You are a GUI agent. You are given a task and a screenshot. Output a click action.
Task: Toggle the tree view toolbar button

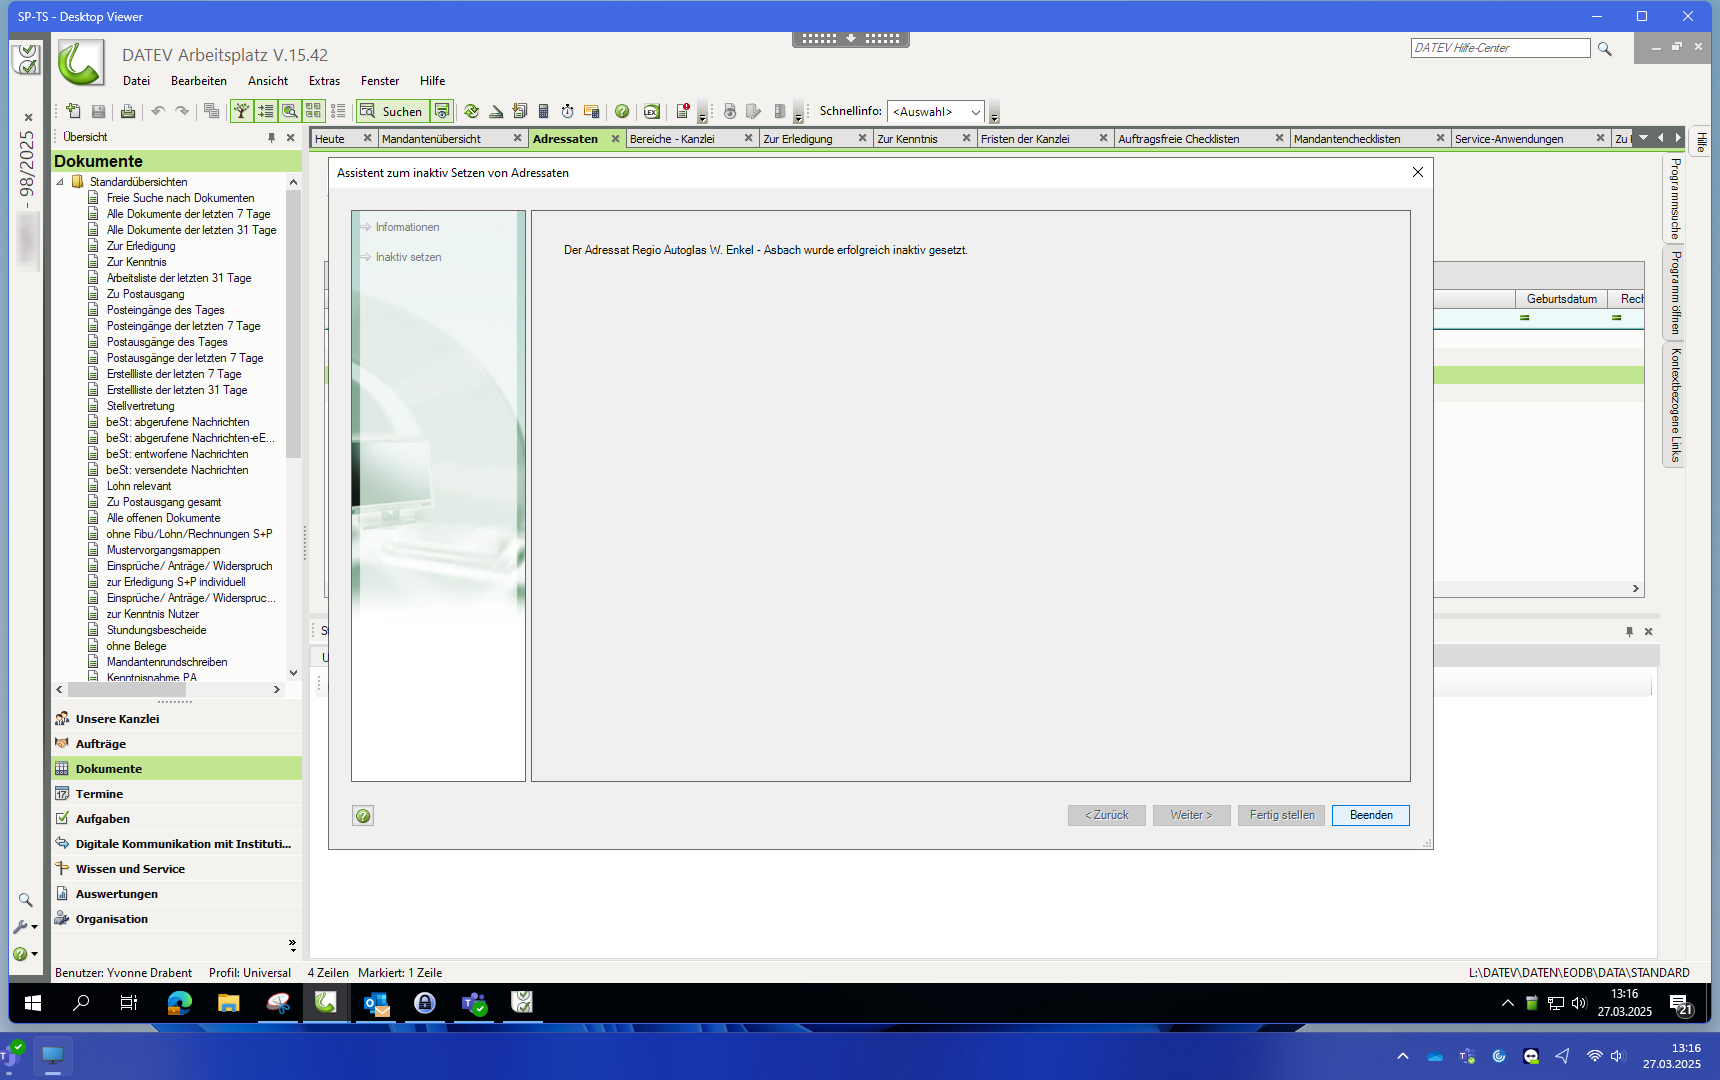(x=241, y=112)
